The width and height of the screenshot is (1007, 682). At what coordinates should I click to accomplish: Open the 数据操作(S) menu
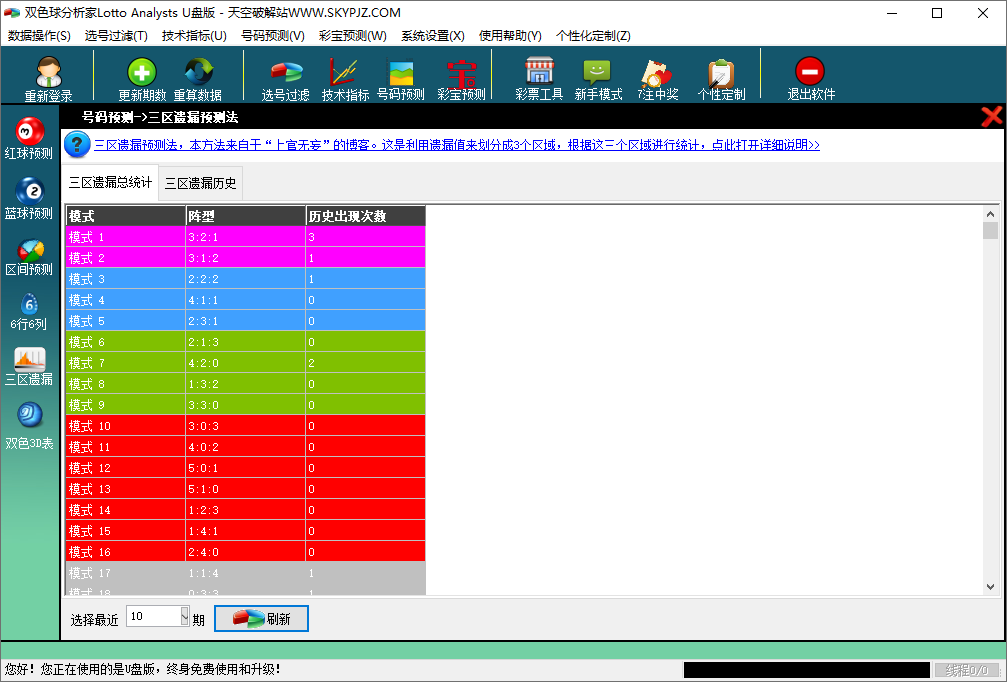pyautogui.click(x=39, y=35)
